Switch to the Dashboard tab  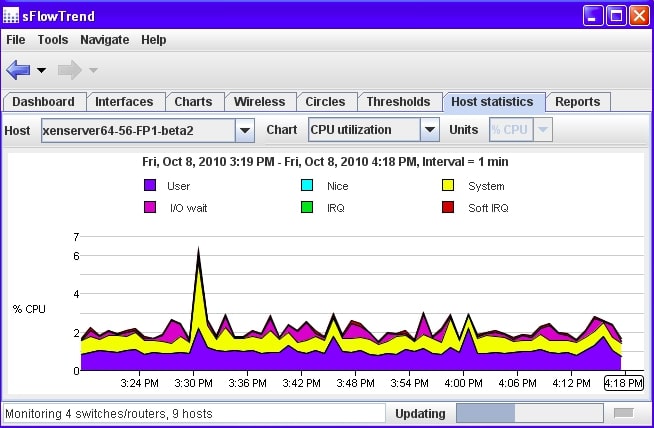tap(44, 102)
